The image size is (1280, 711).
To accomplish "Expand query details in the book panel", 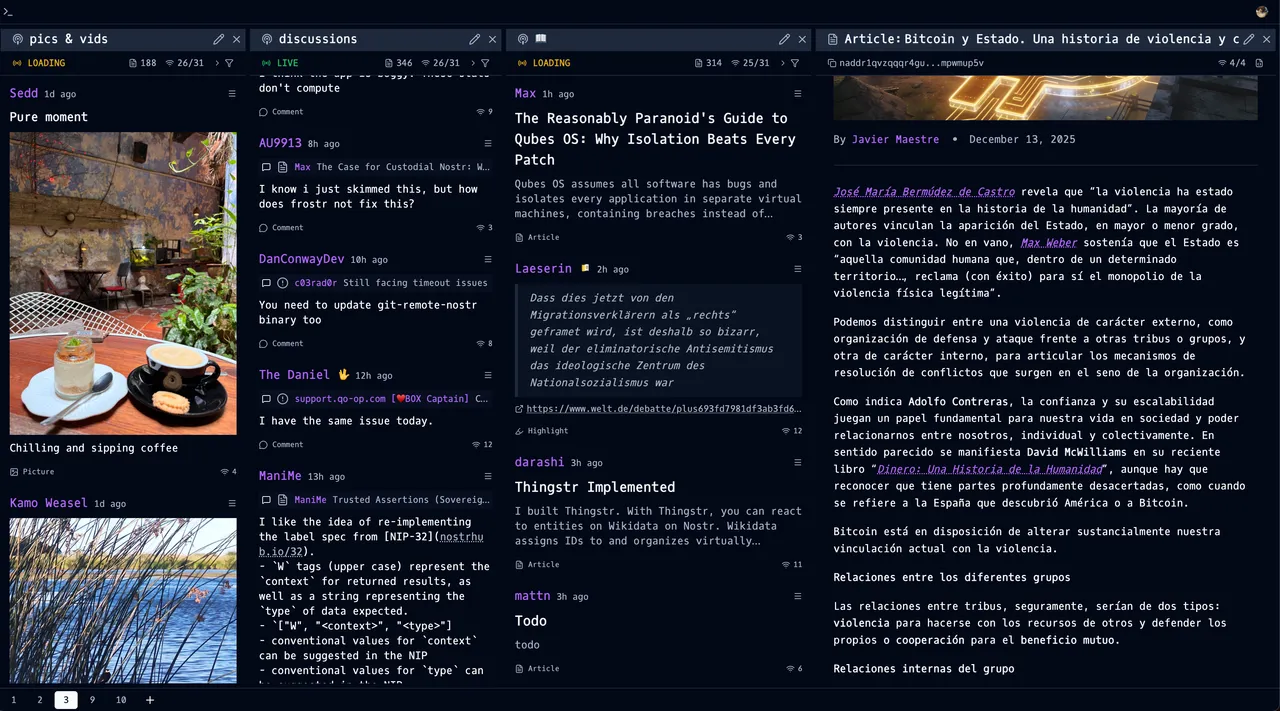I will click(782, 63).
